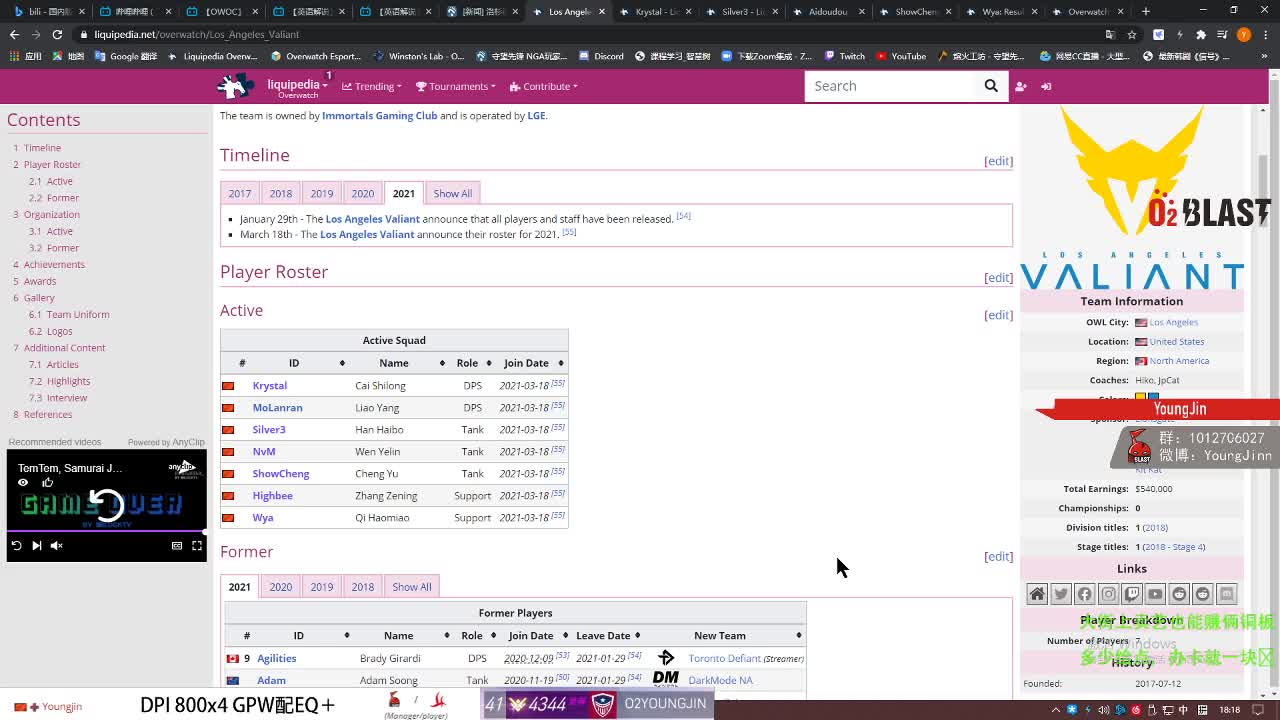The width and height of the screenshot is (1280, 720).
Task: Select Show All in Timeline tabs
Action: 452,193
